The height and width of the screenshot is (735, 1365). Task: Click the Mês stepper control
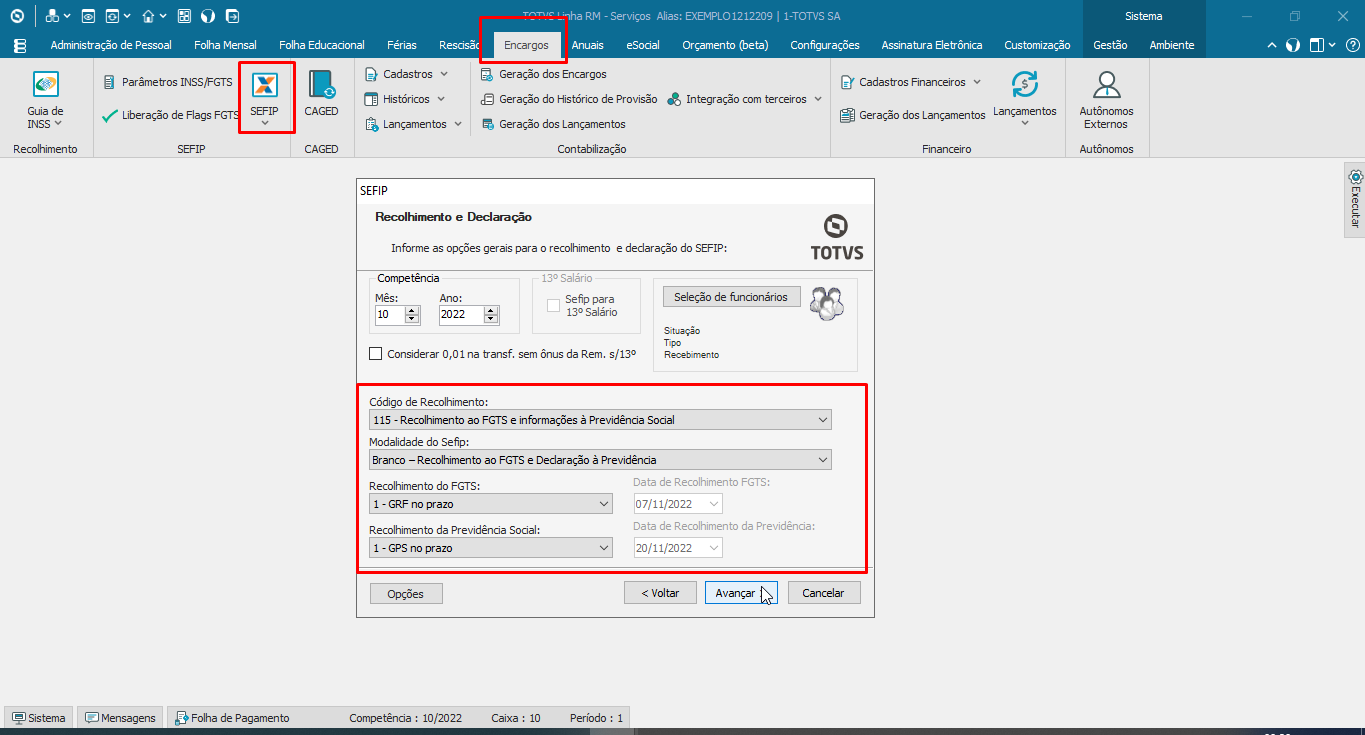click(412, 314)
